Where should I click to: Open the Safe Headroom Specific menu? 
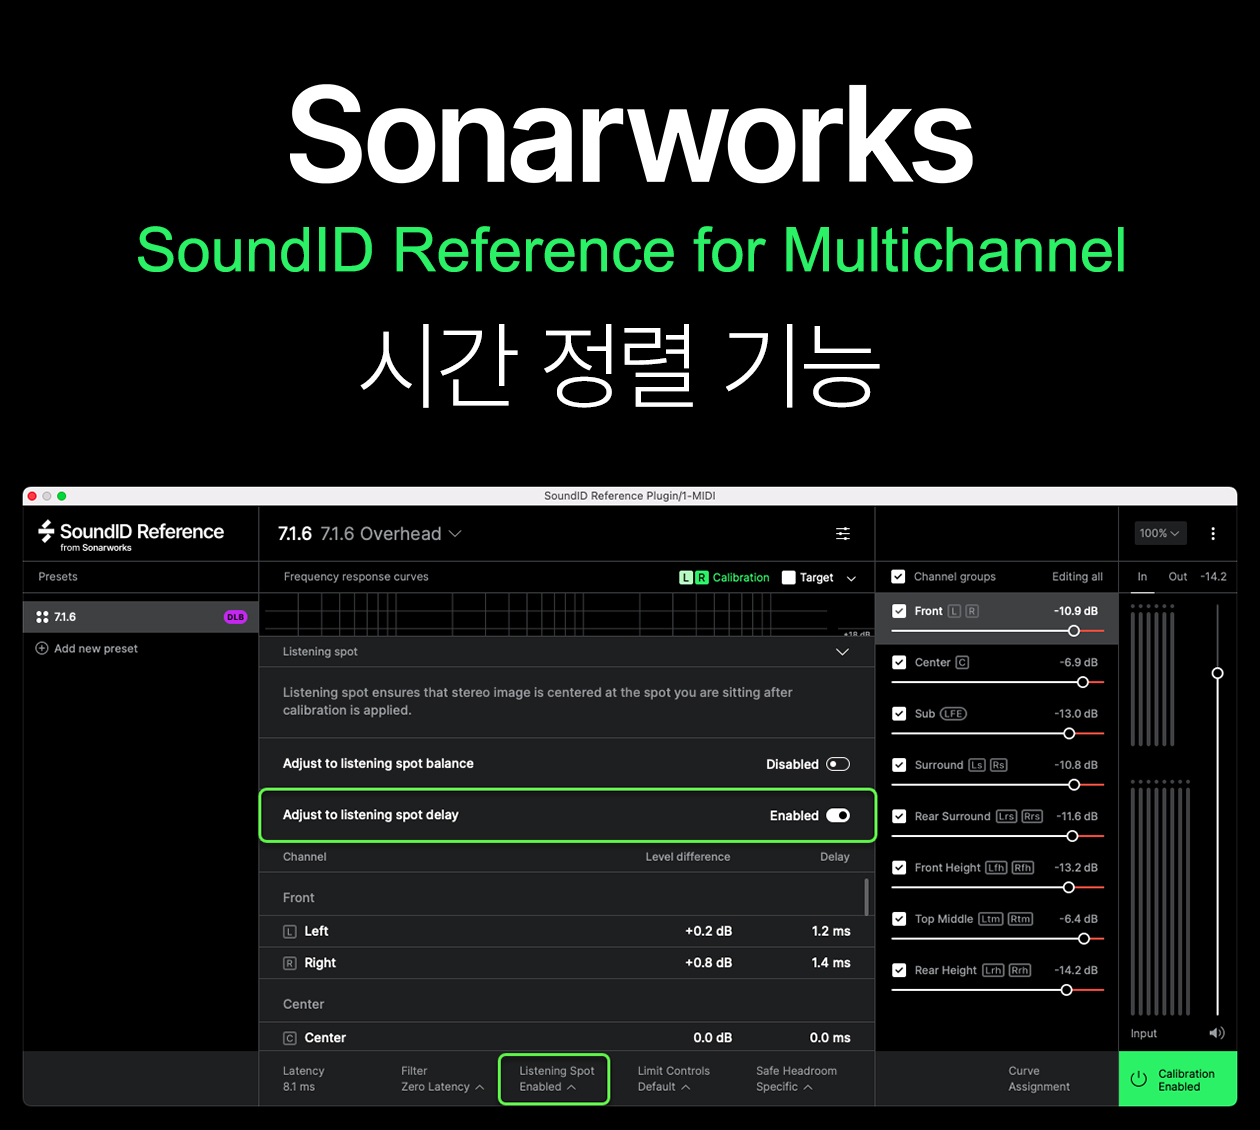point(796,1079)
